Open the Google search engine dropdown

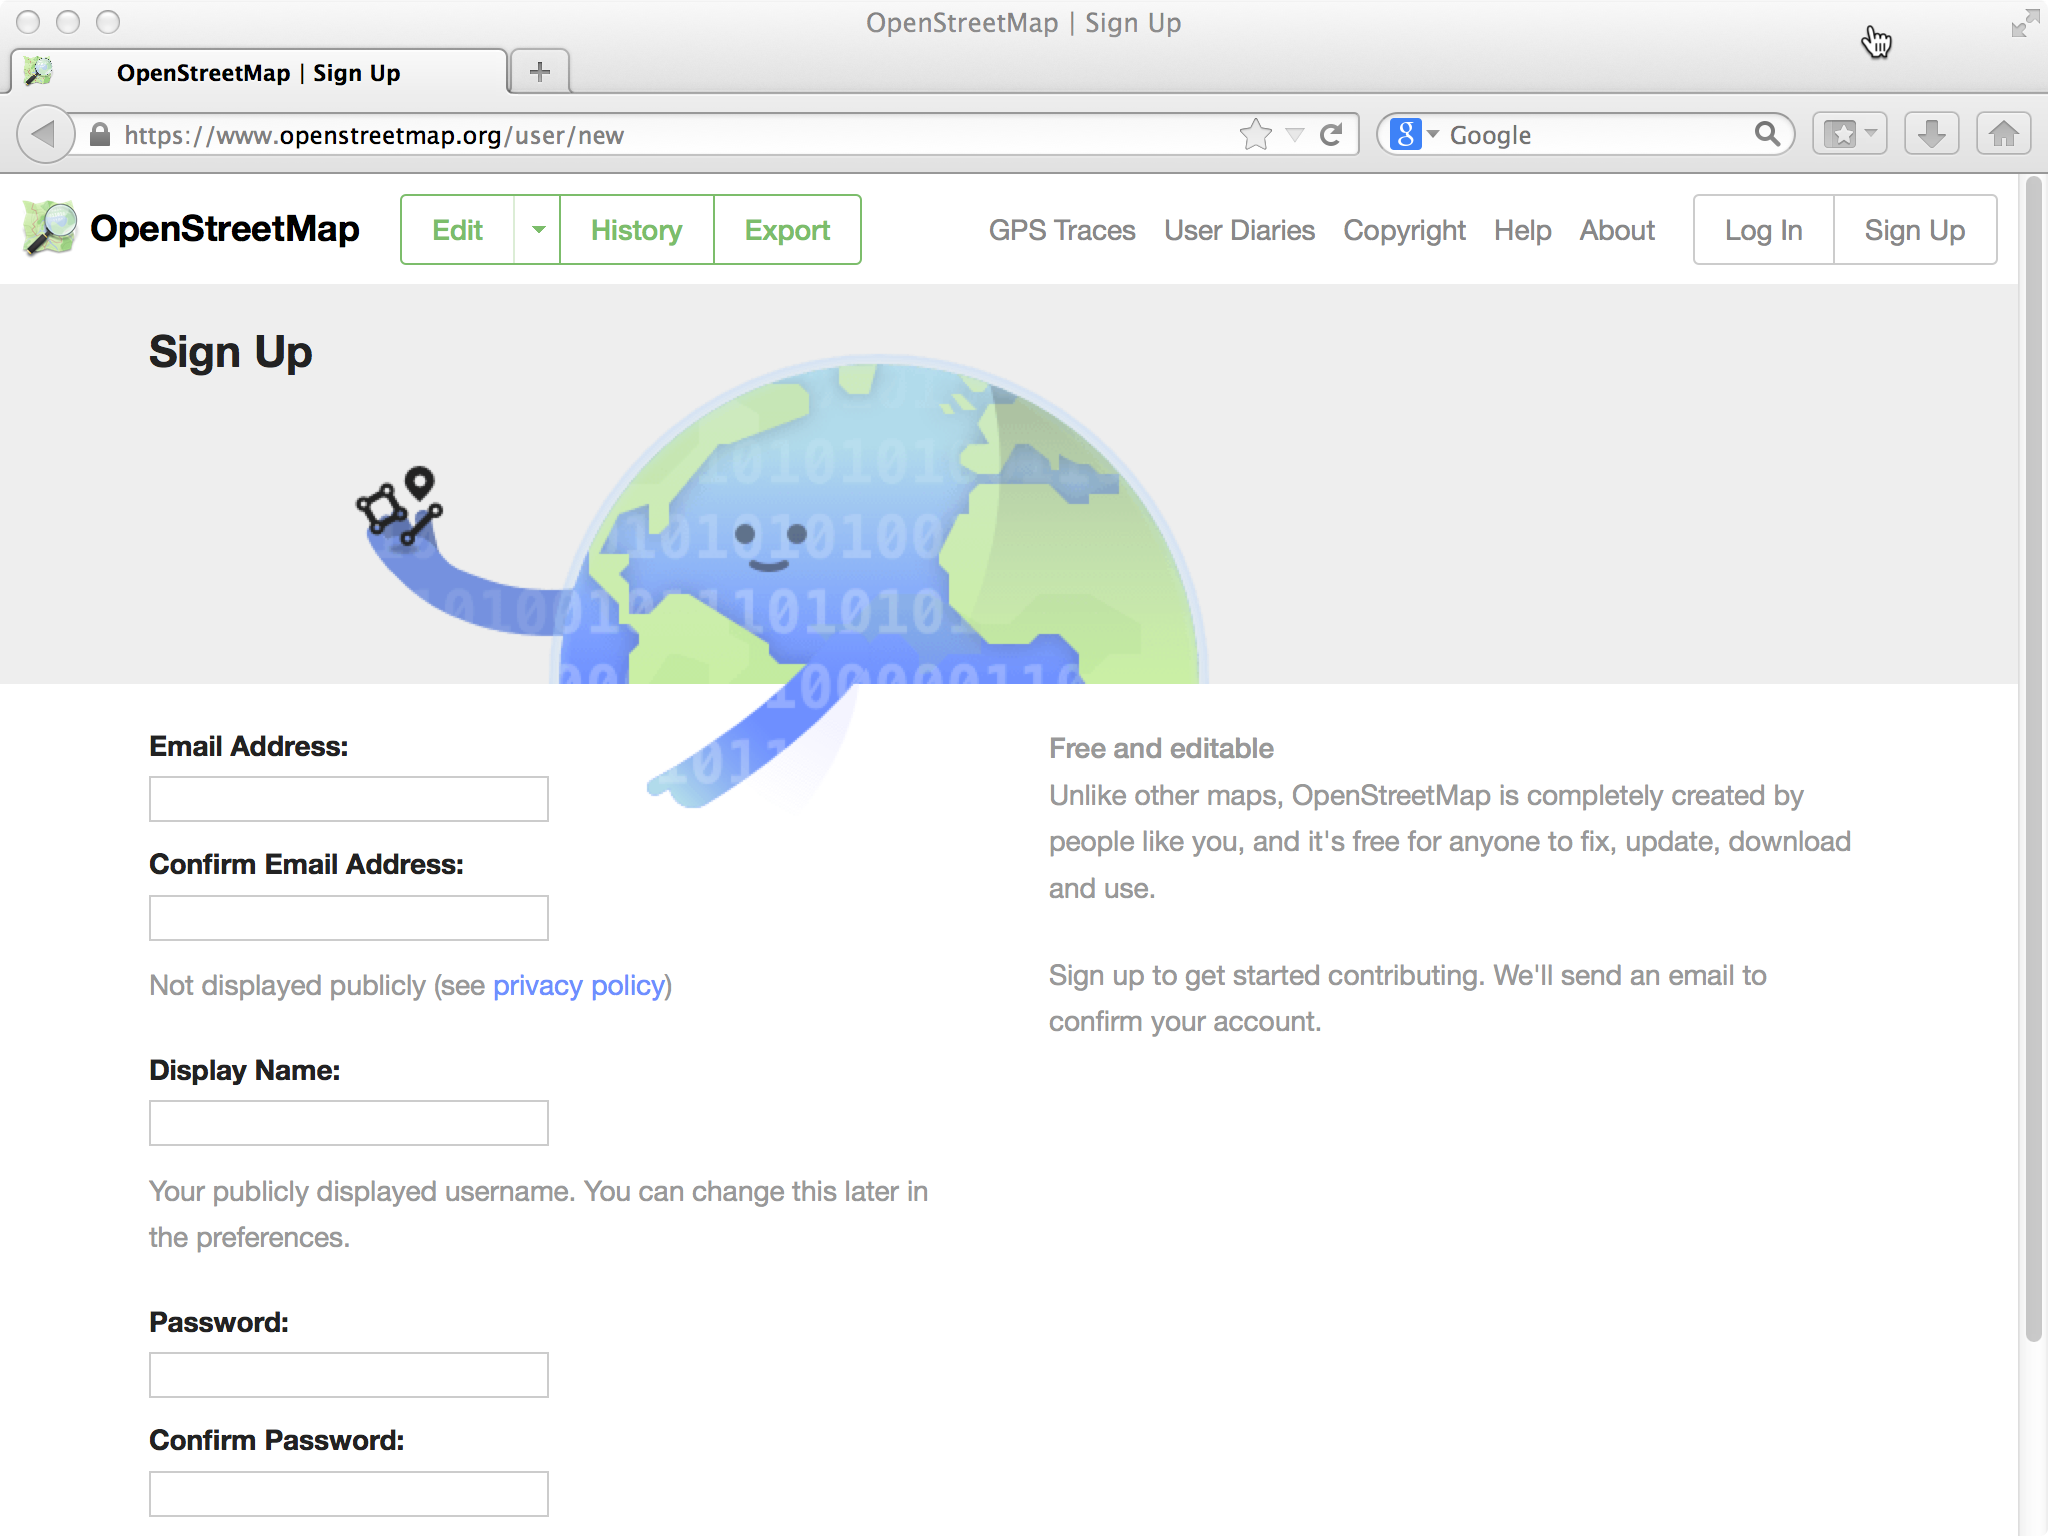1414,134
